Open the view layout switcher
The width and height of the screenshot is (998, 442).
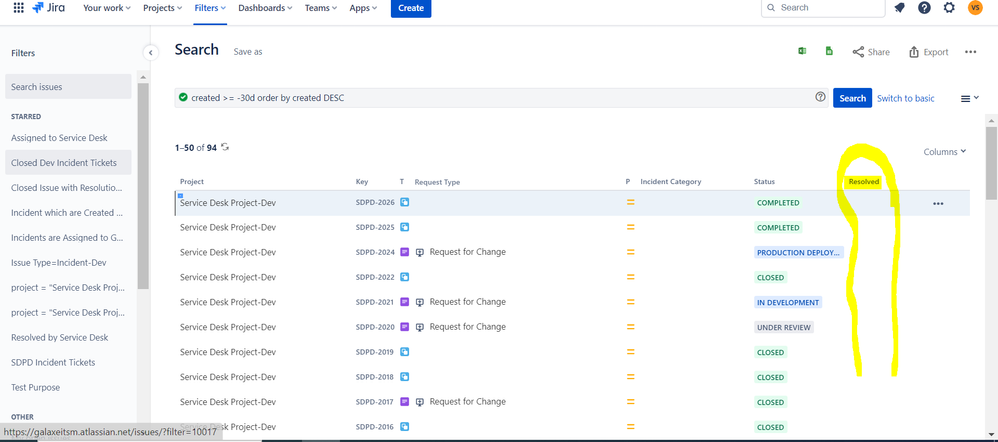pyautogui.click(x=969, y=98)
